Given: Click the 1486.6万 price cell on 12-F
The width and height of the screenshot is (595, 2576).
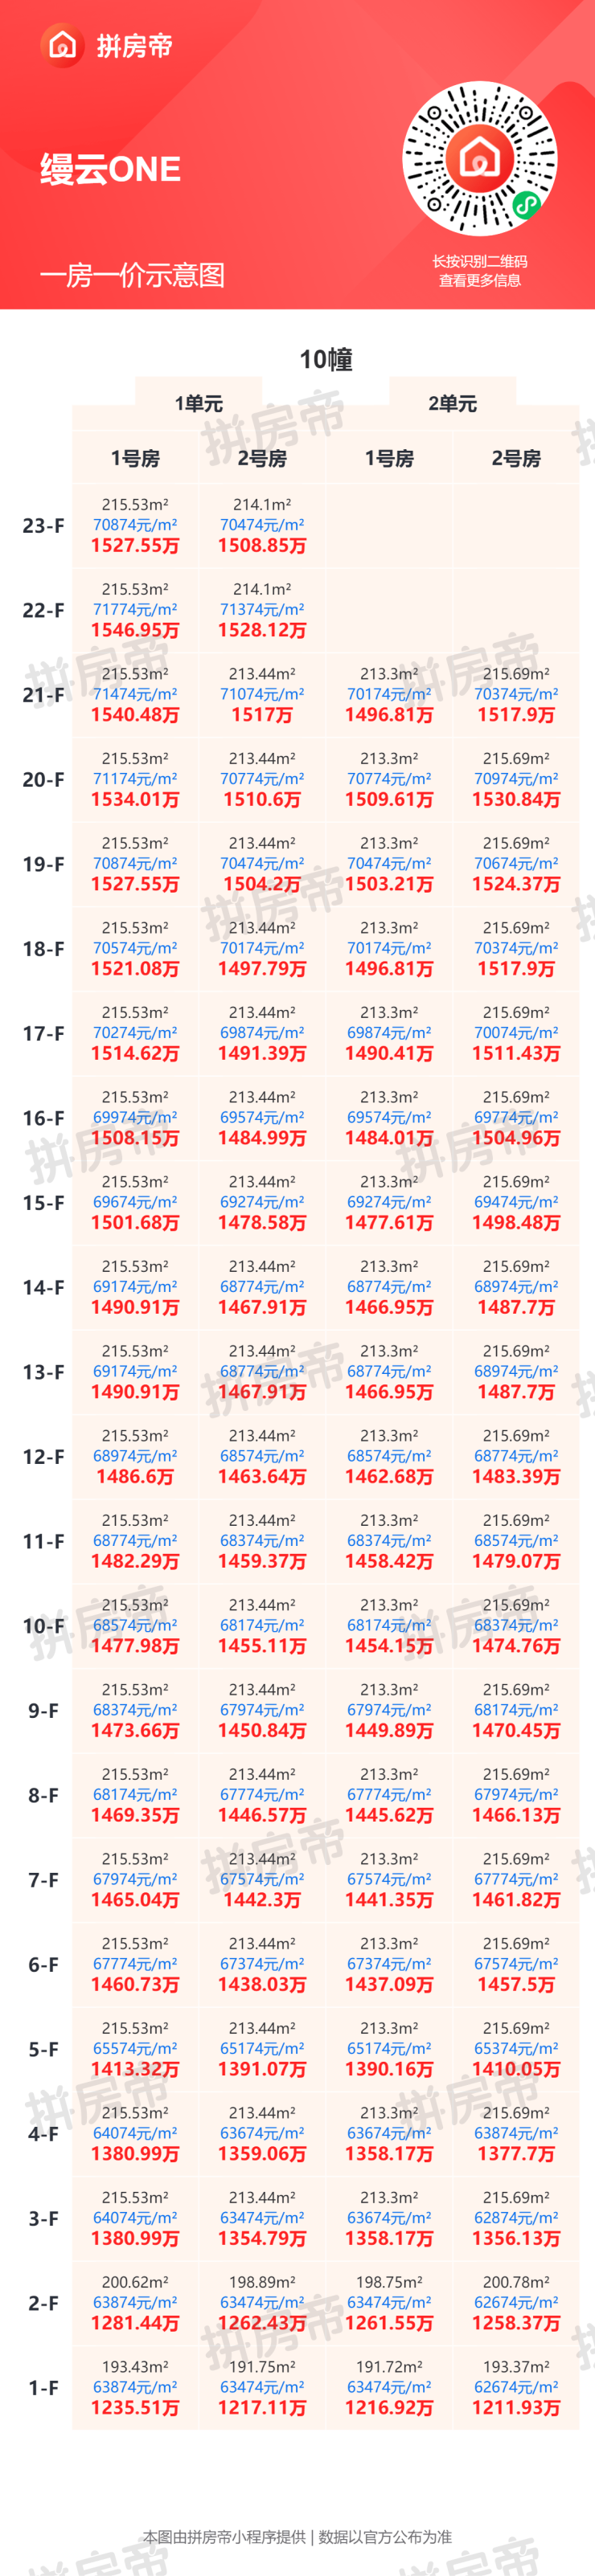Looking at the screenshot, I should 135,1477.
